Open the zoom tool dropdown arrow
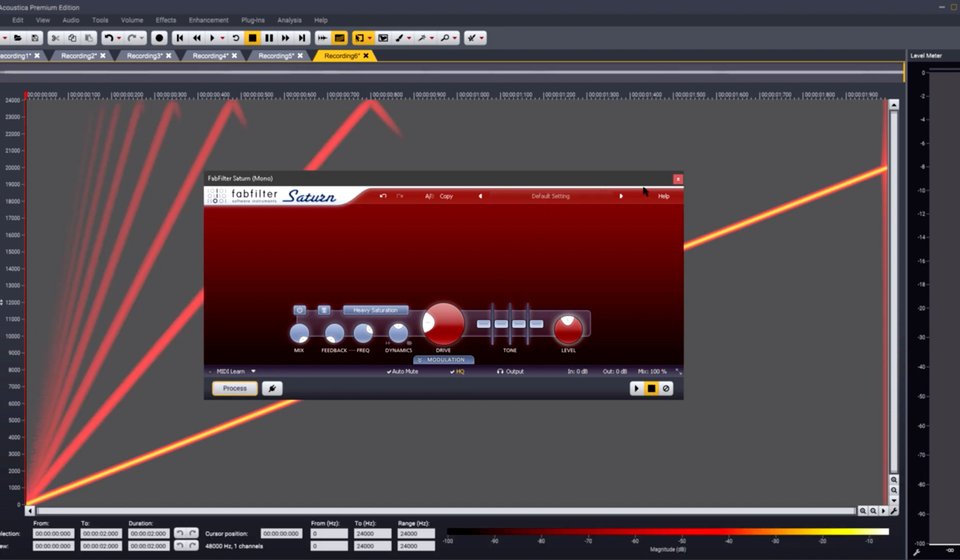This screenshot has height=560, width=960. 455,38
